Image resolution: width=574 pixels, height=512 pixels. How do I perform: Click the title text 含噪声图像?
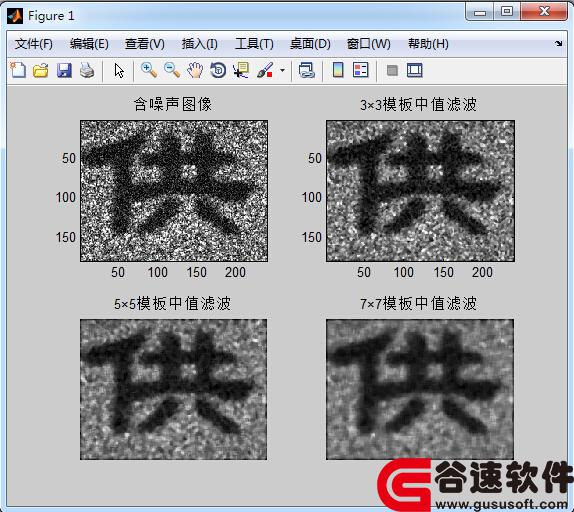click(x=173, y=104)
